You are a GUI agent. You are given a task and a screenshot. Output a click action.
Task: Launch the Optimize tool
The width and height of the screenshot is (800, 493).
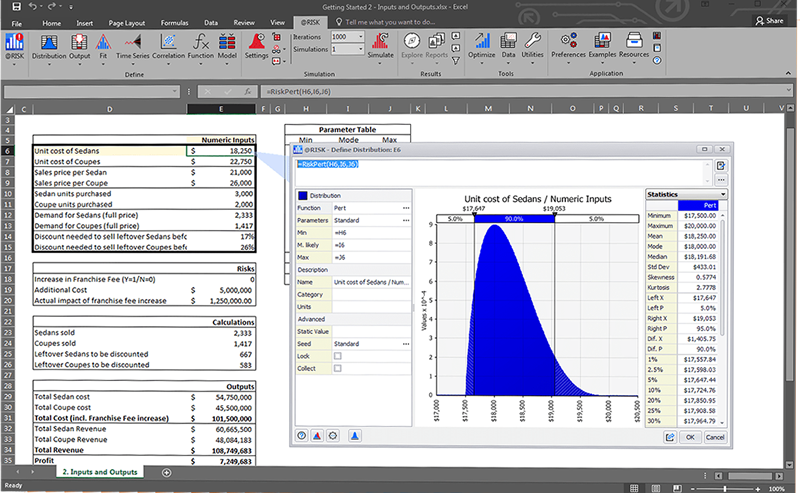[482, 46]
